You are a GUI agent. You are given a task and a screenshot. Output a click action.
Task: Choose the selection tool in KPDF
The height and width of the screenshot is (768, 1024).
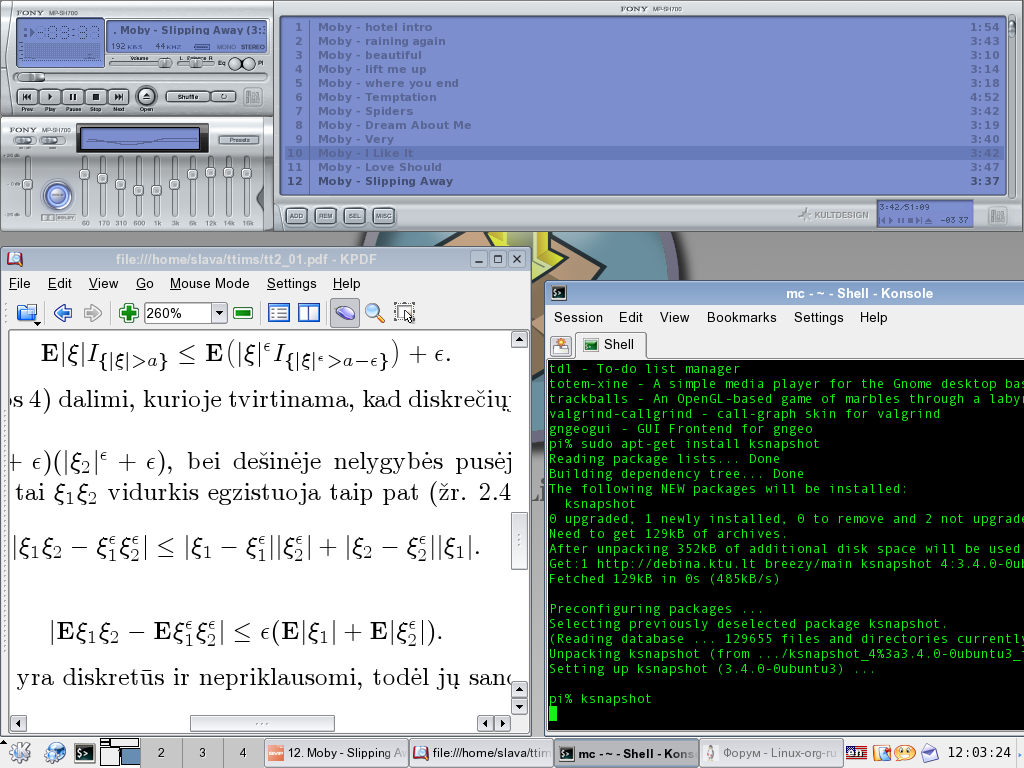[x=404, y=313]
